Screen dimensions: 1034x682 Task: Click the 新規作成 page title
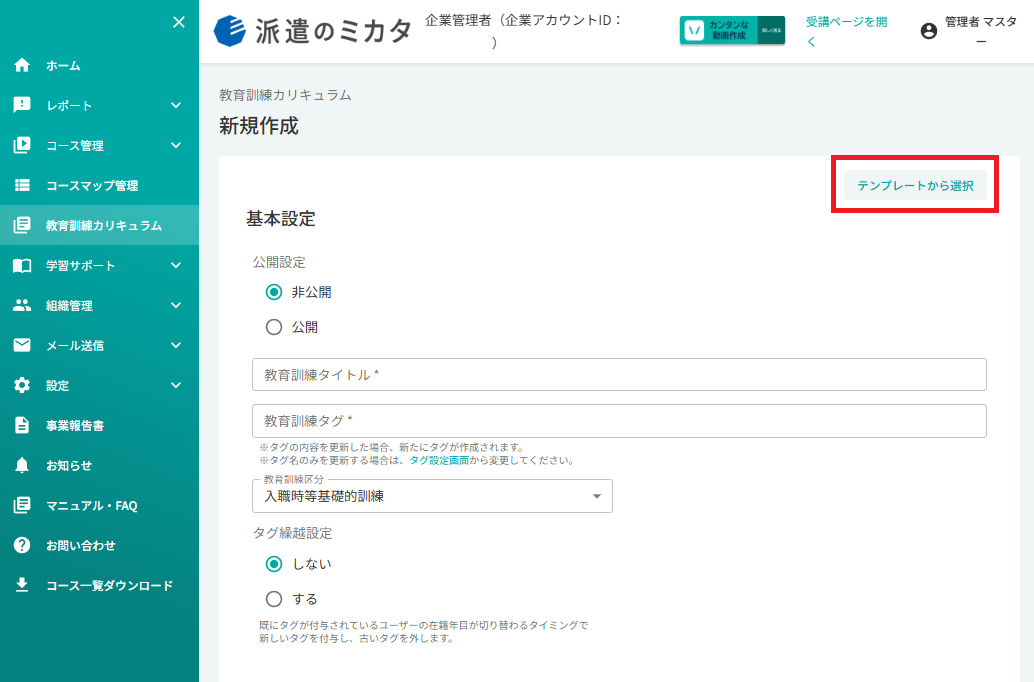pos(258,125)
